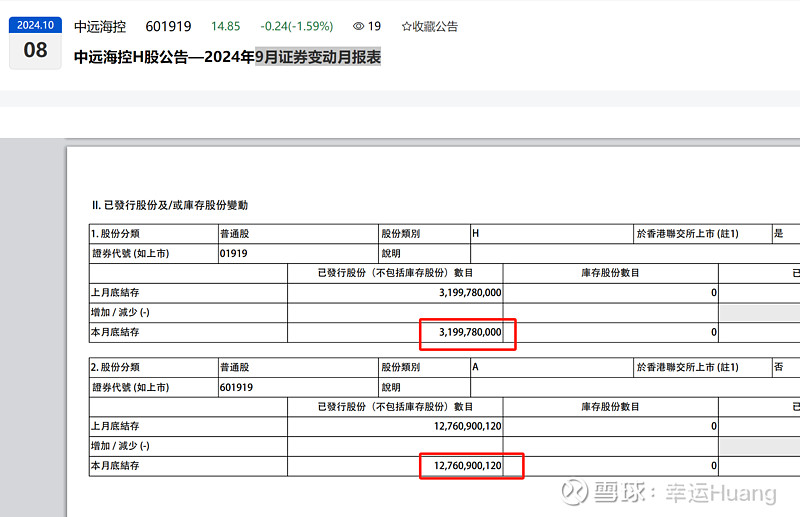
Task: Click 上月底結存 value 3,199,780,000
Action: point(470,292)
